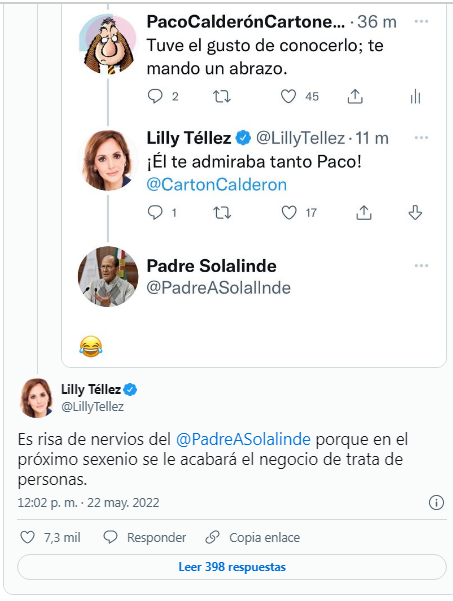
Task: Click Responder to reply to tweet
Action: click(x=145, y=537)
